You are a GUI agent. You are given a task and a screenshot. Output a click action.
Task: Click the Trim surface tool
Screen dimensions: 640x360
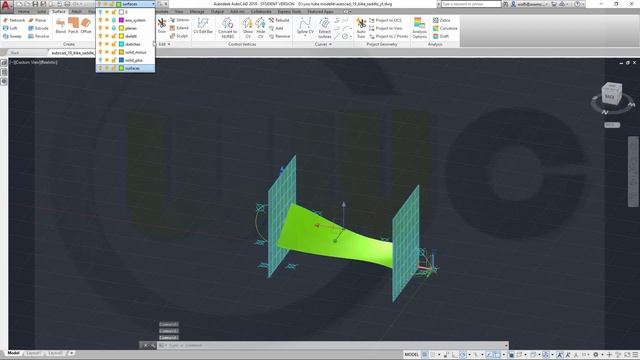click(x=162, y=26)
